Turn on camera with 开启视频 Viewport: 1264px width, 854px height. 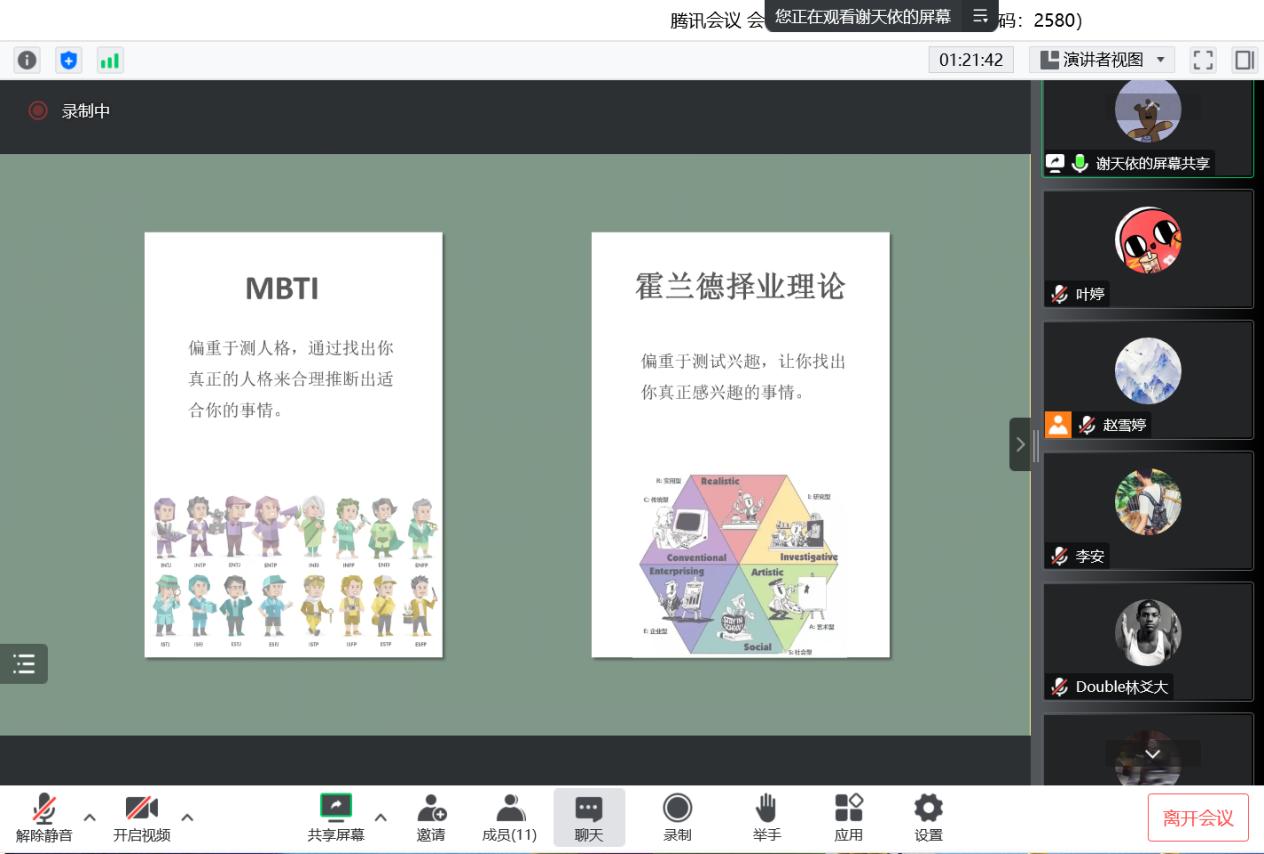point(141,817)
